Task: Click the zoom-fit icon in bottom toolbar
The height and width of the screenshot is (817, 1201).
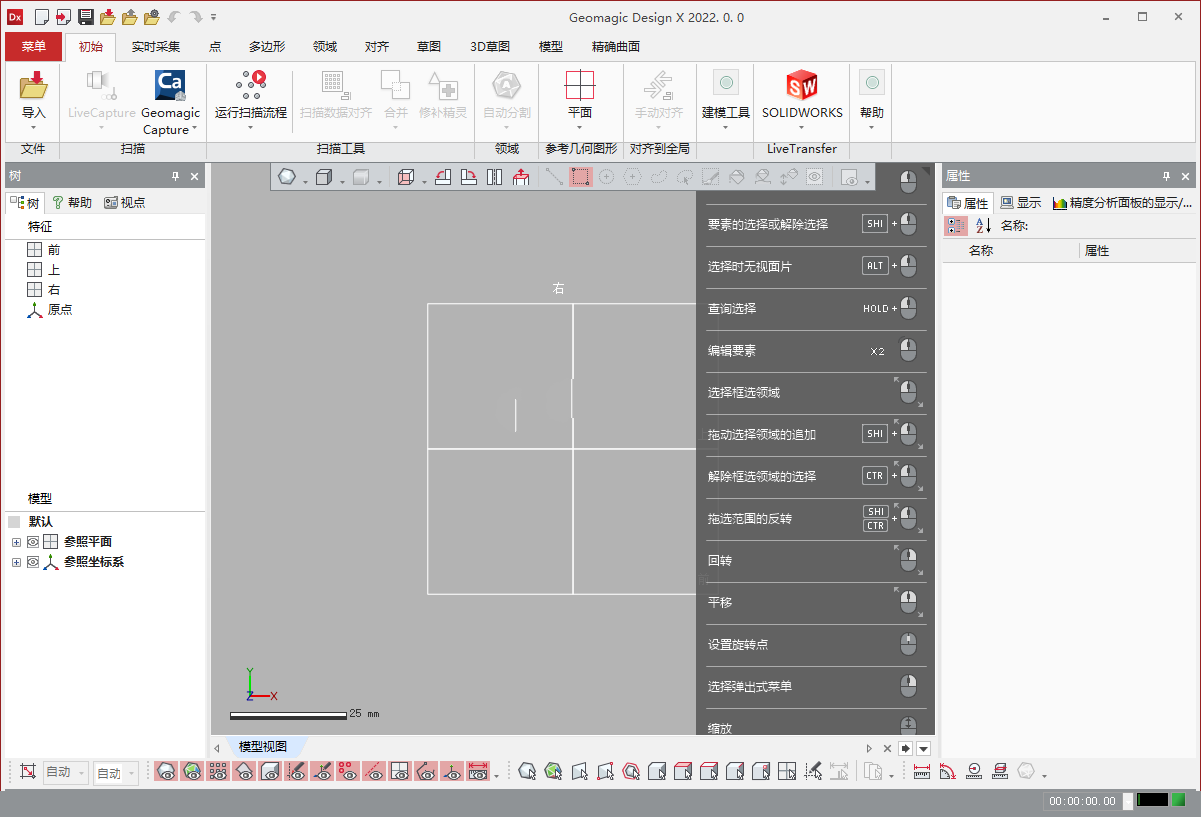Action: tap(27, 772)
